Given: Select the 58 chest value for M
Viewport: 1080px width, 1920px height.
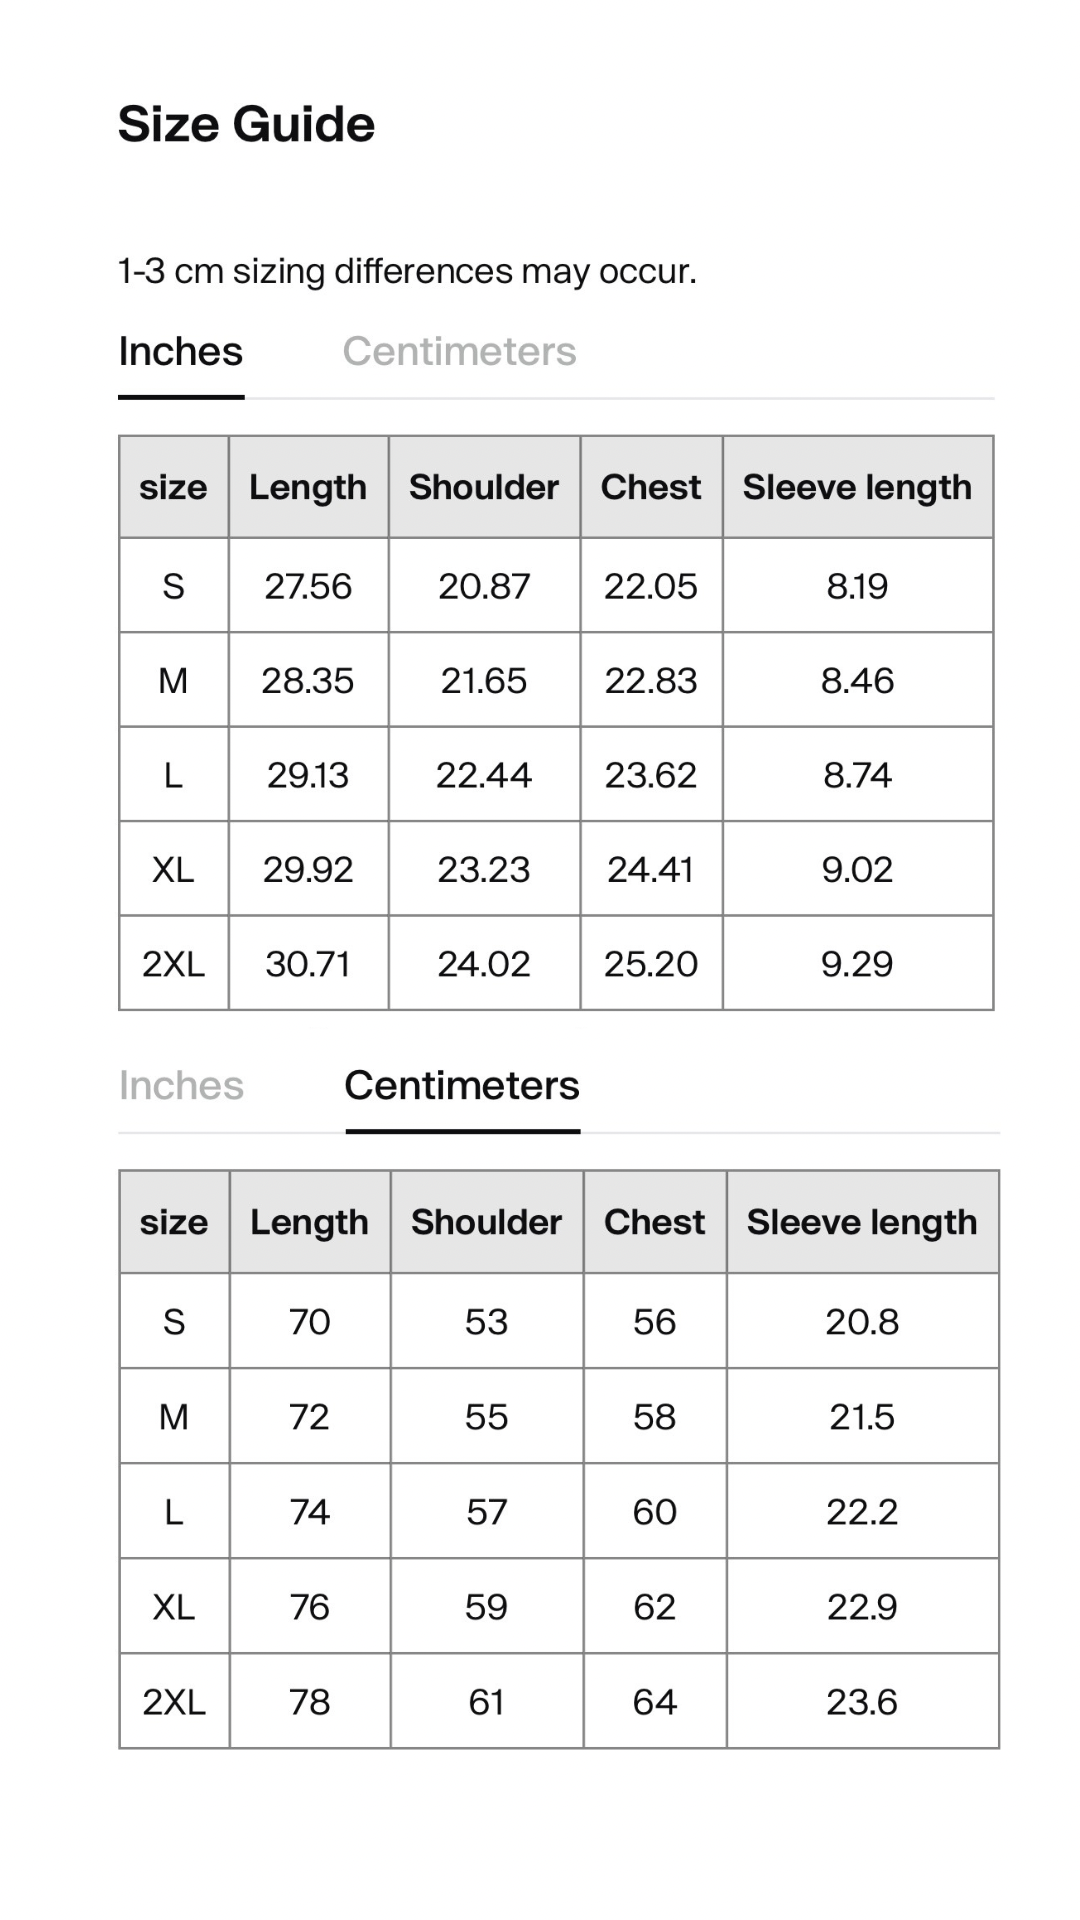Looking at the screenshot, I should point(655,1417).
